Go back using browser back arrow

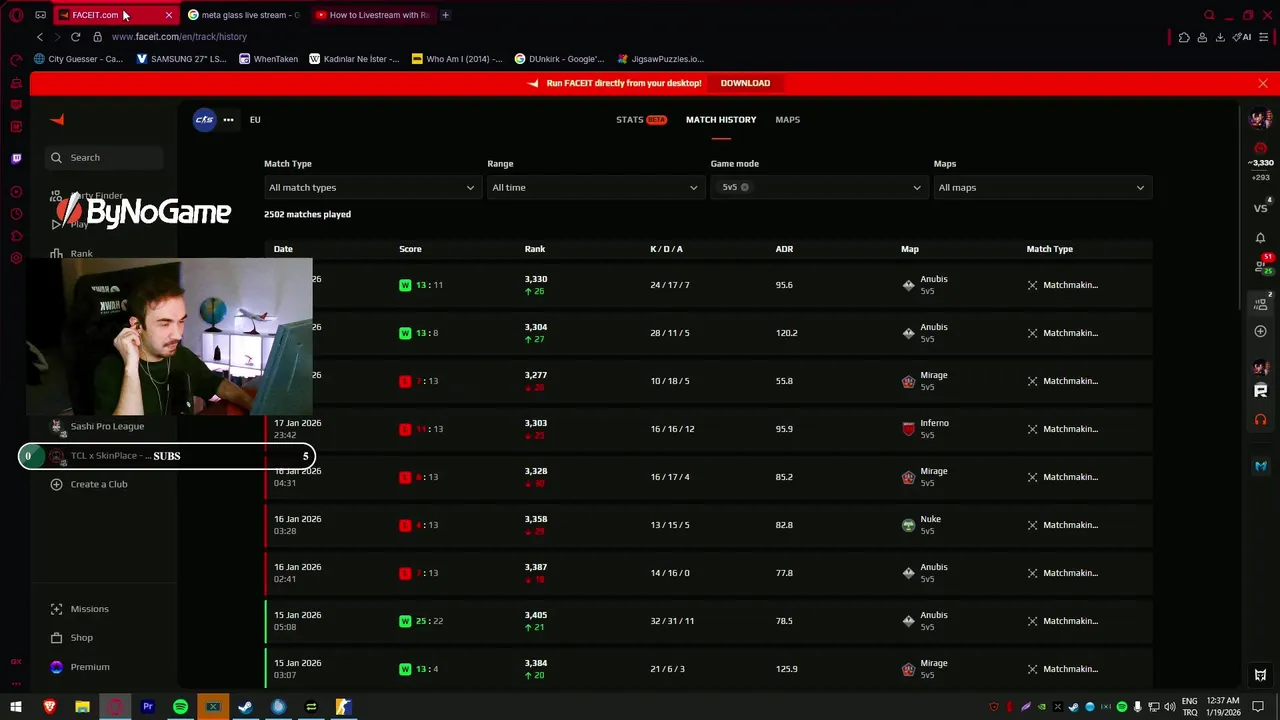[x=40, y=37]
